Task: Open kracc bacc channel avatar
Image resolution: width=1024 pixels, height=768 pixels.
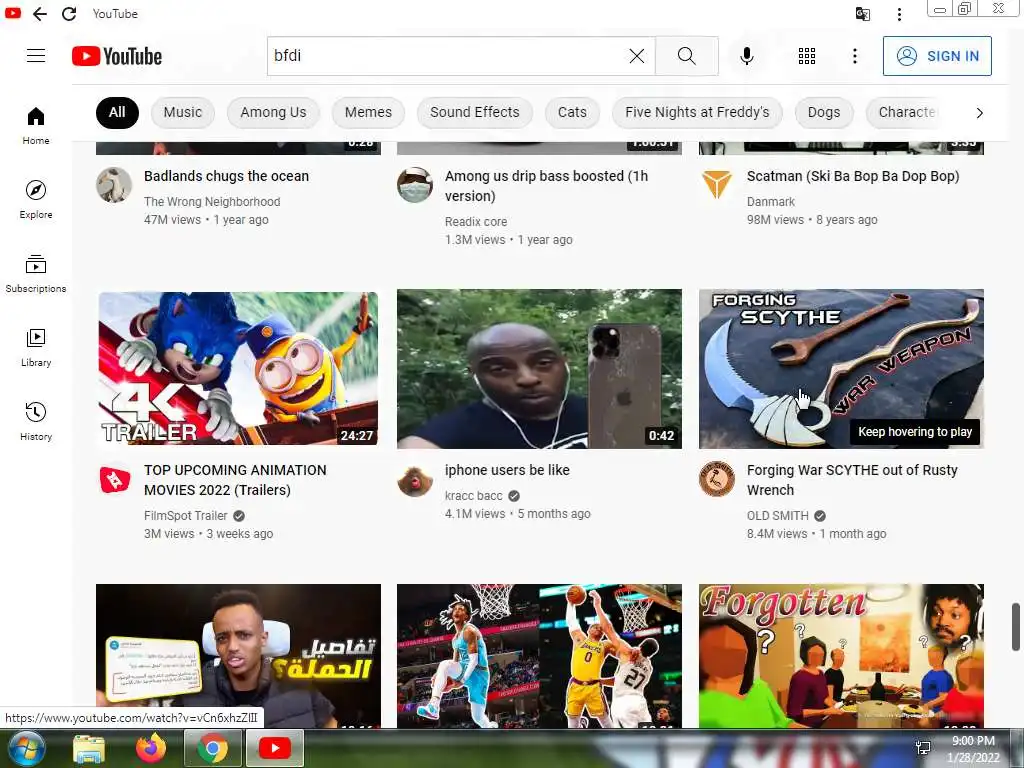Action: tap(415, 479)
